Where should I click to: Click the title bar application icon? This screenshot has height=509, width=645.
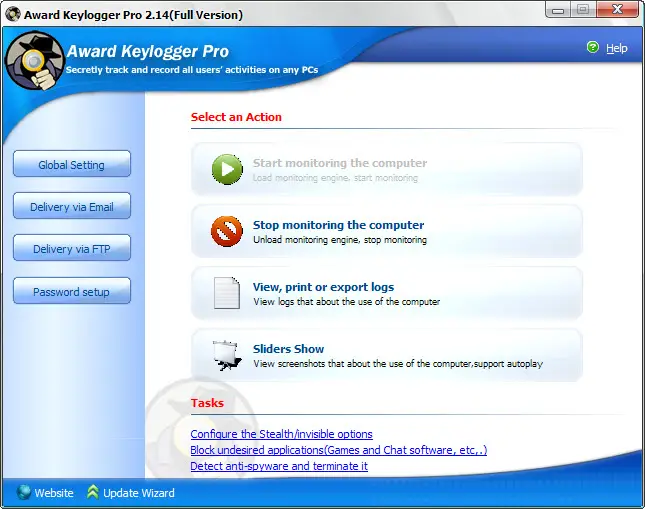click(x=13, y=14)
